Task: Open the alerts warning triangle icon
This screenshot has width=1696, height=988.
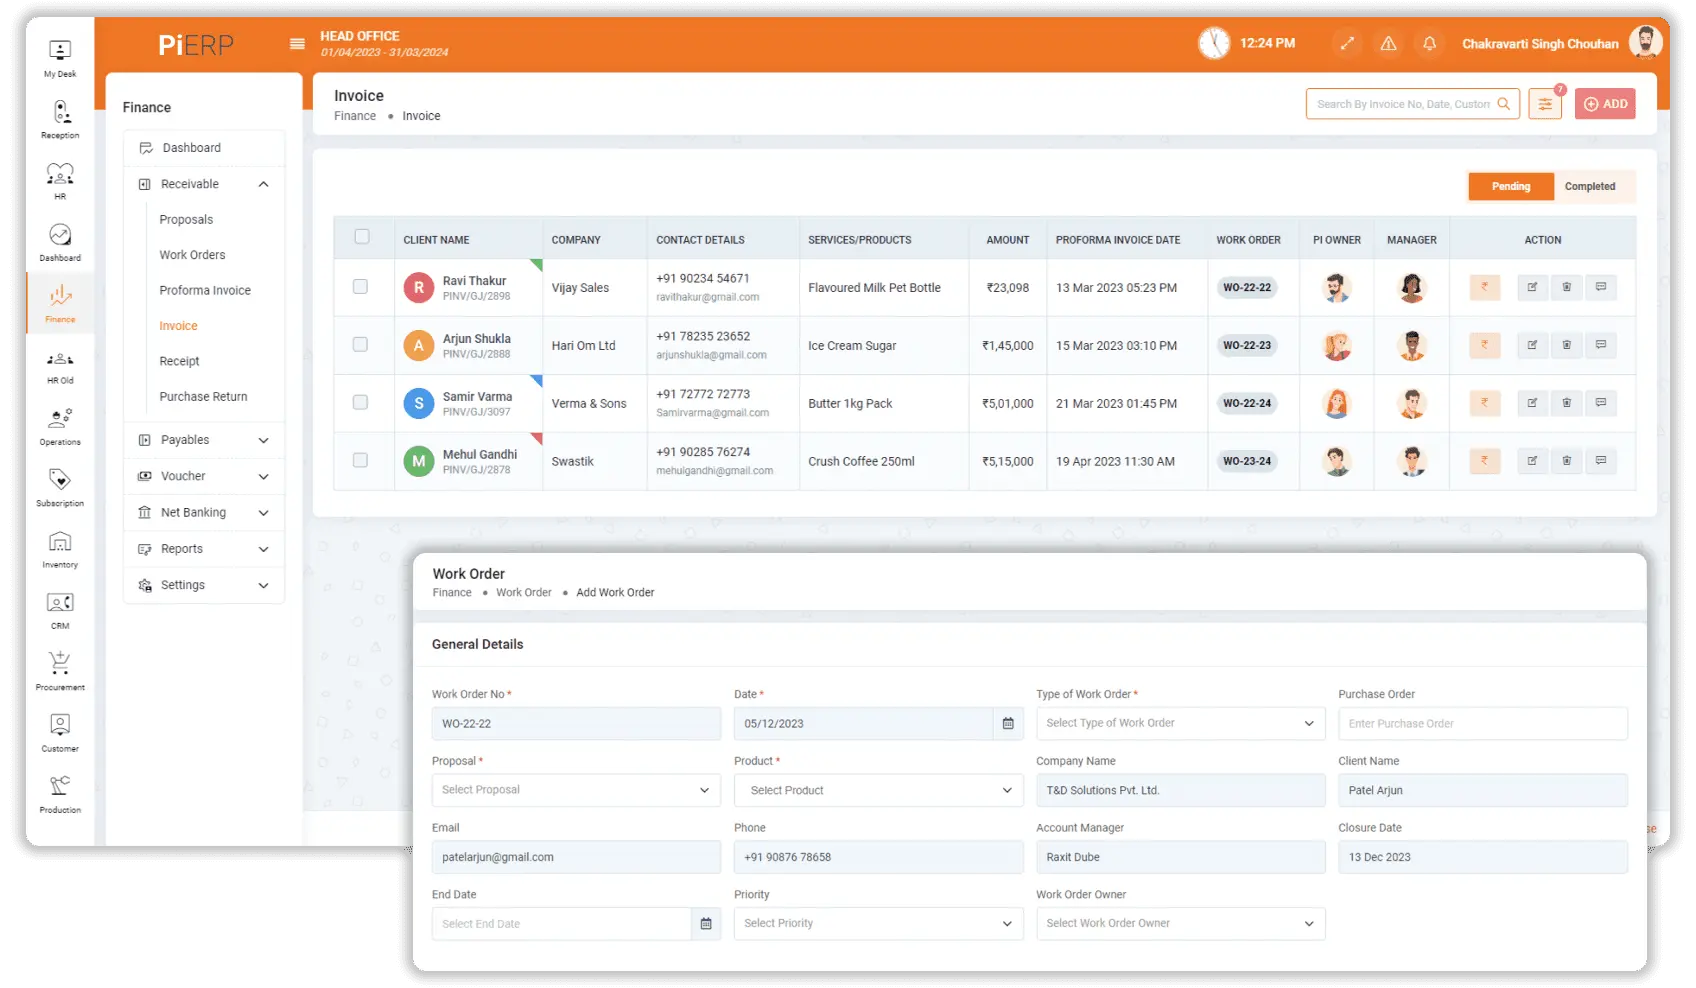Action: click(1388, 43)
